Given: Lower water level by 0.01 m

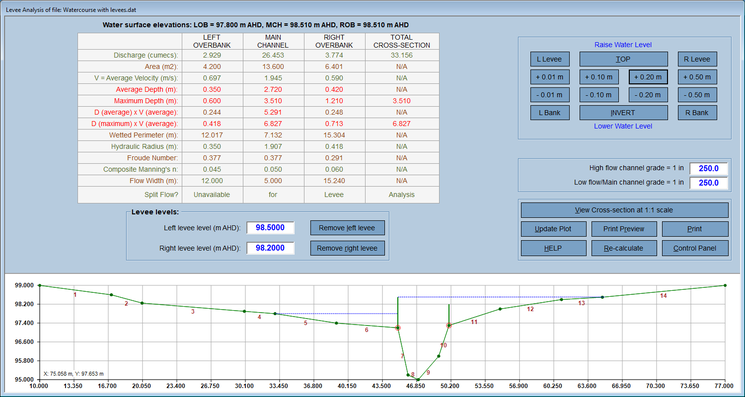Looking at the screenshot, I should click(550, 95).
